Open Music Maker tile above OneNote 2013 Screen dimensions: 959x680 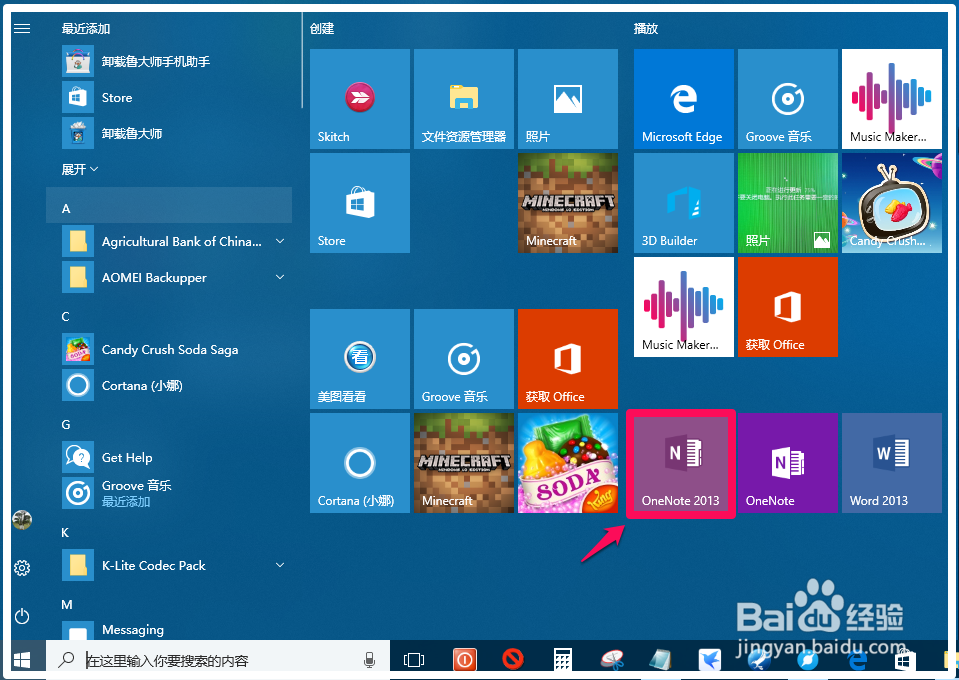[684, 306]
